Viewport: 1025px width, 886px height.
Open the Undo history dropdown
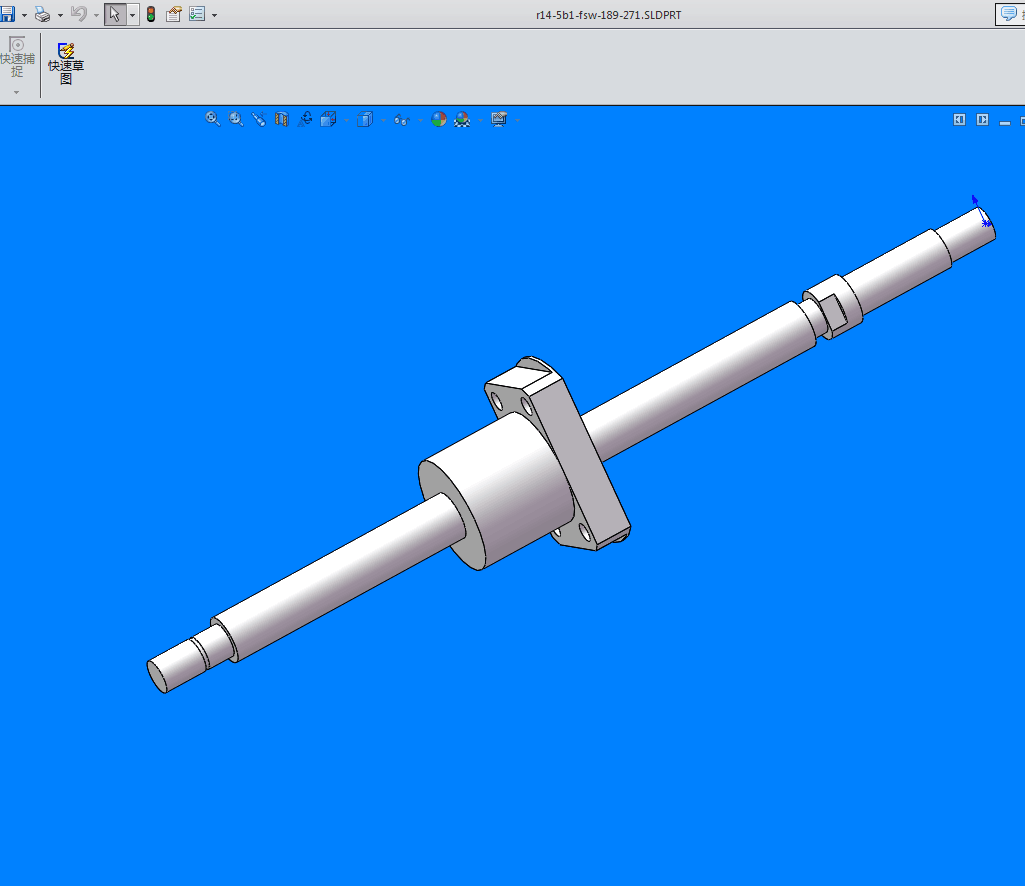[95, 14]
